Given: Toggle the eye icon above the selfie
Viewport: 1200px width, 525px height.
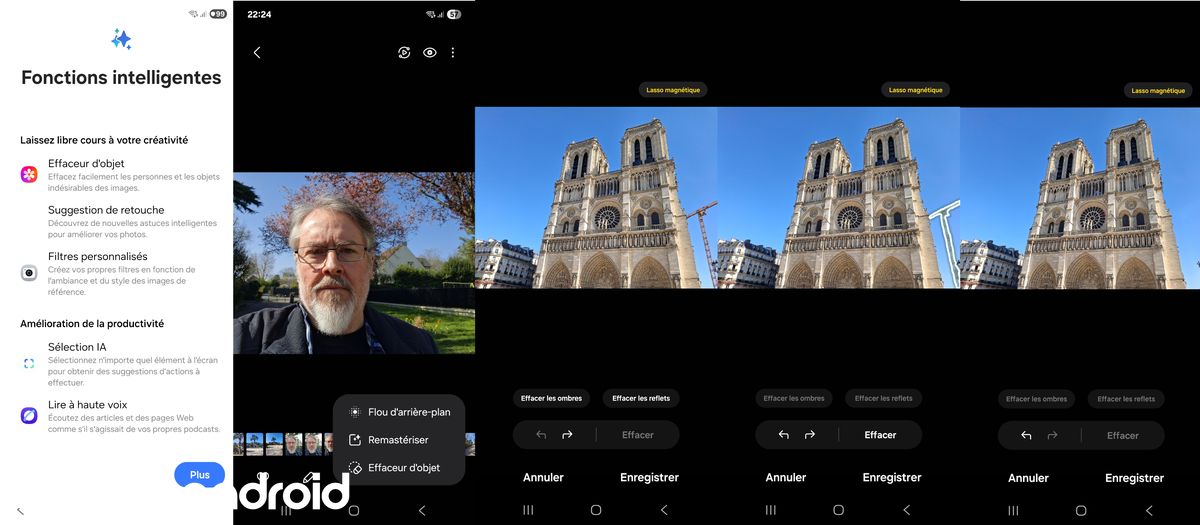Looking at the screenshot, I should pyautogui.click(x=430, y=53).
